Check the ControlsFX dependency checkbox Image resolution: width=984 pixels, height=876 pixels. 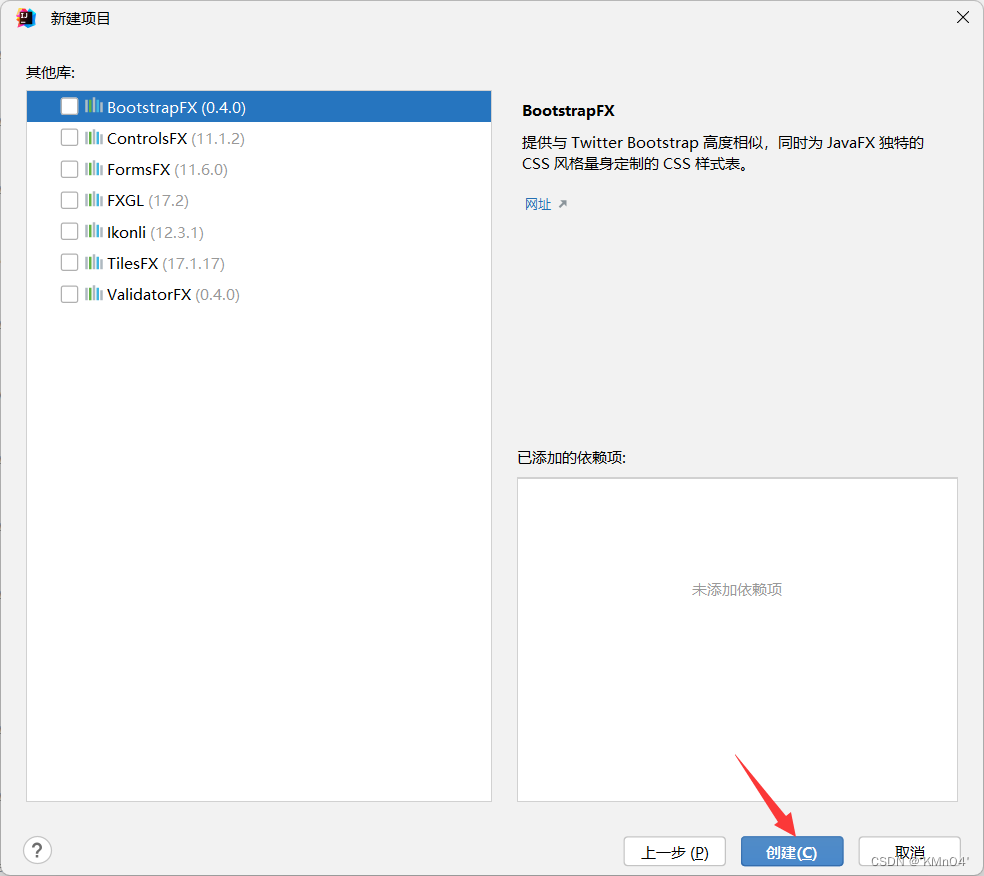(68, 137)
